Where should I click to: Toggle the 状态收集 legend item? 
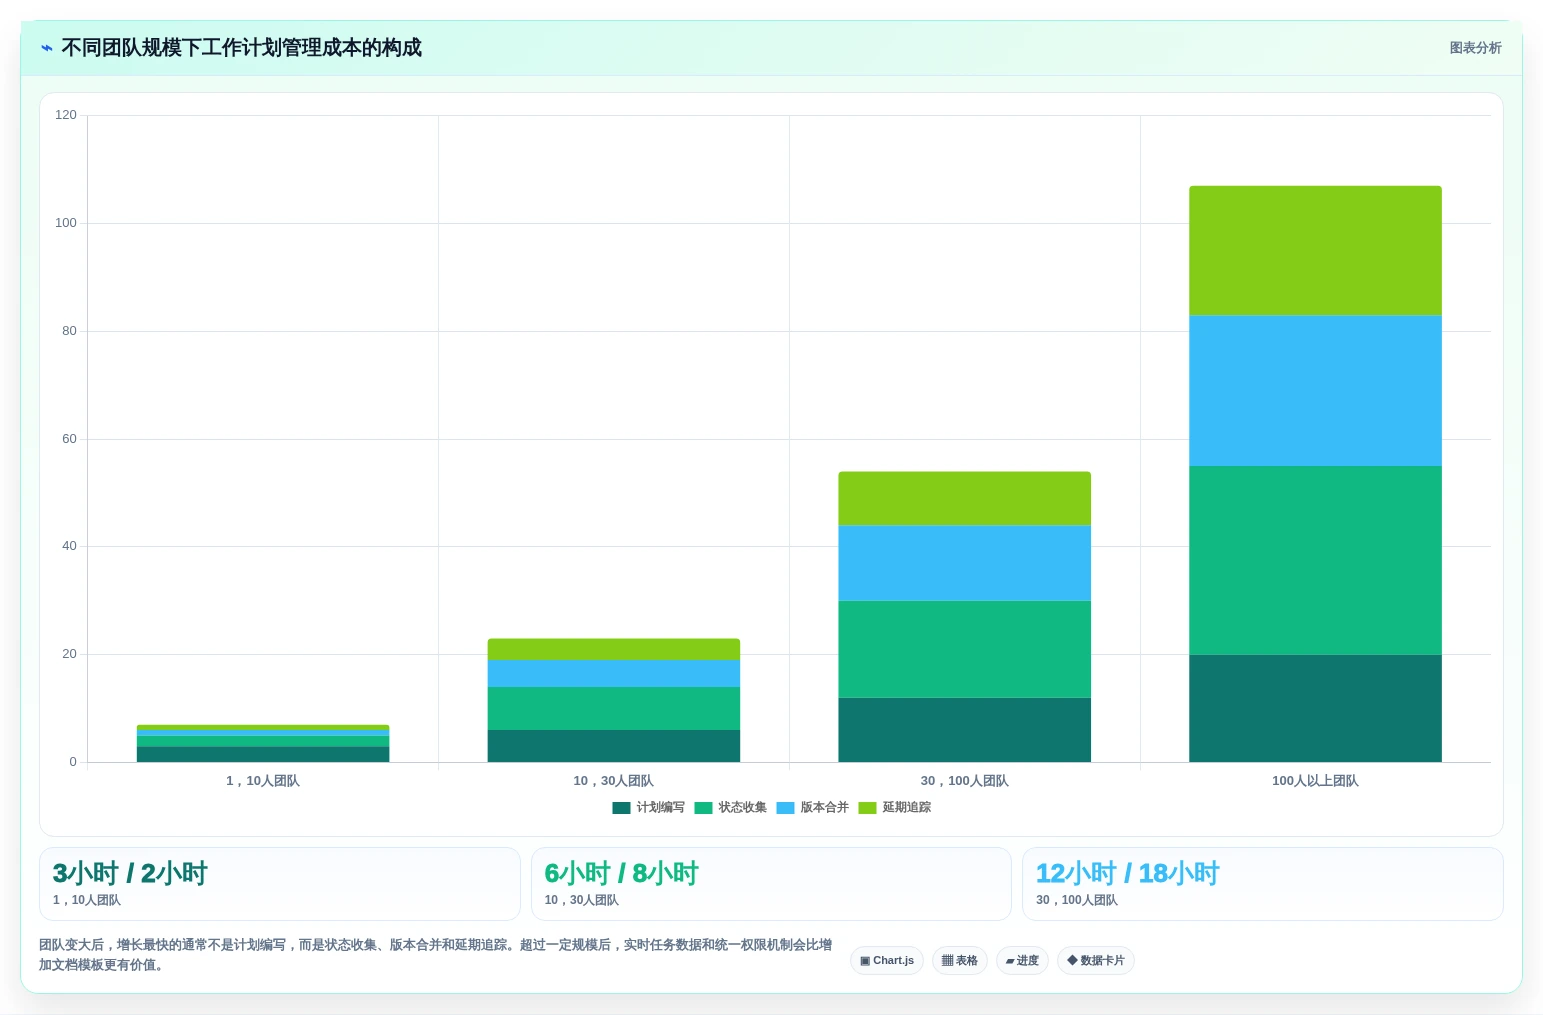(730, 808)
